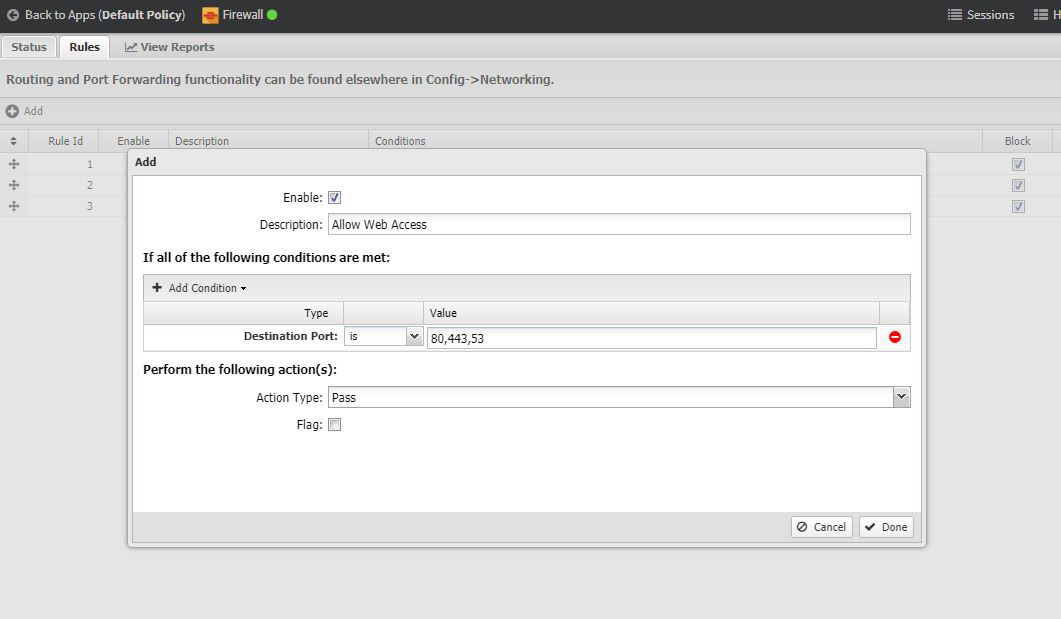Image resolution: width=1061 pixels, height=619 pixels.
Task: Enable the Flag checkbox
Action: [x=335, y=425]
